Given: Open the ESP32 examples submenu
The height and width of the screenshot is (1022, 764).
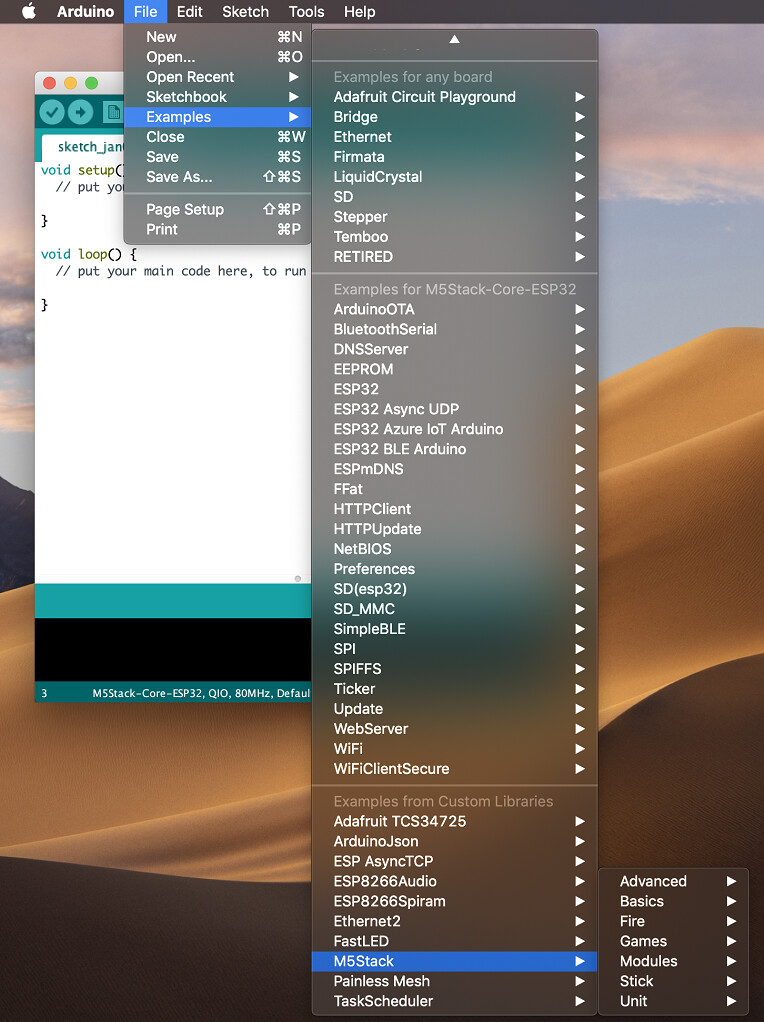Looking at the screenshot, I should 455,389.
